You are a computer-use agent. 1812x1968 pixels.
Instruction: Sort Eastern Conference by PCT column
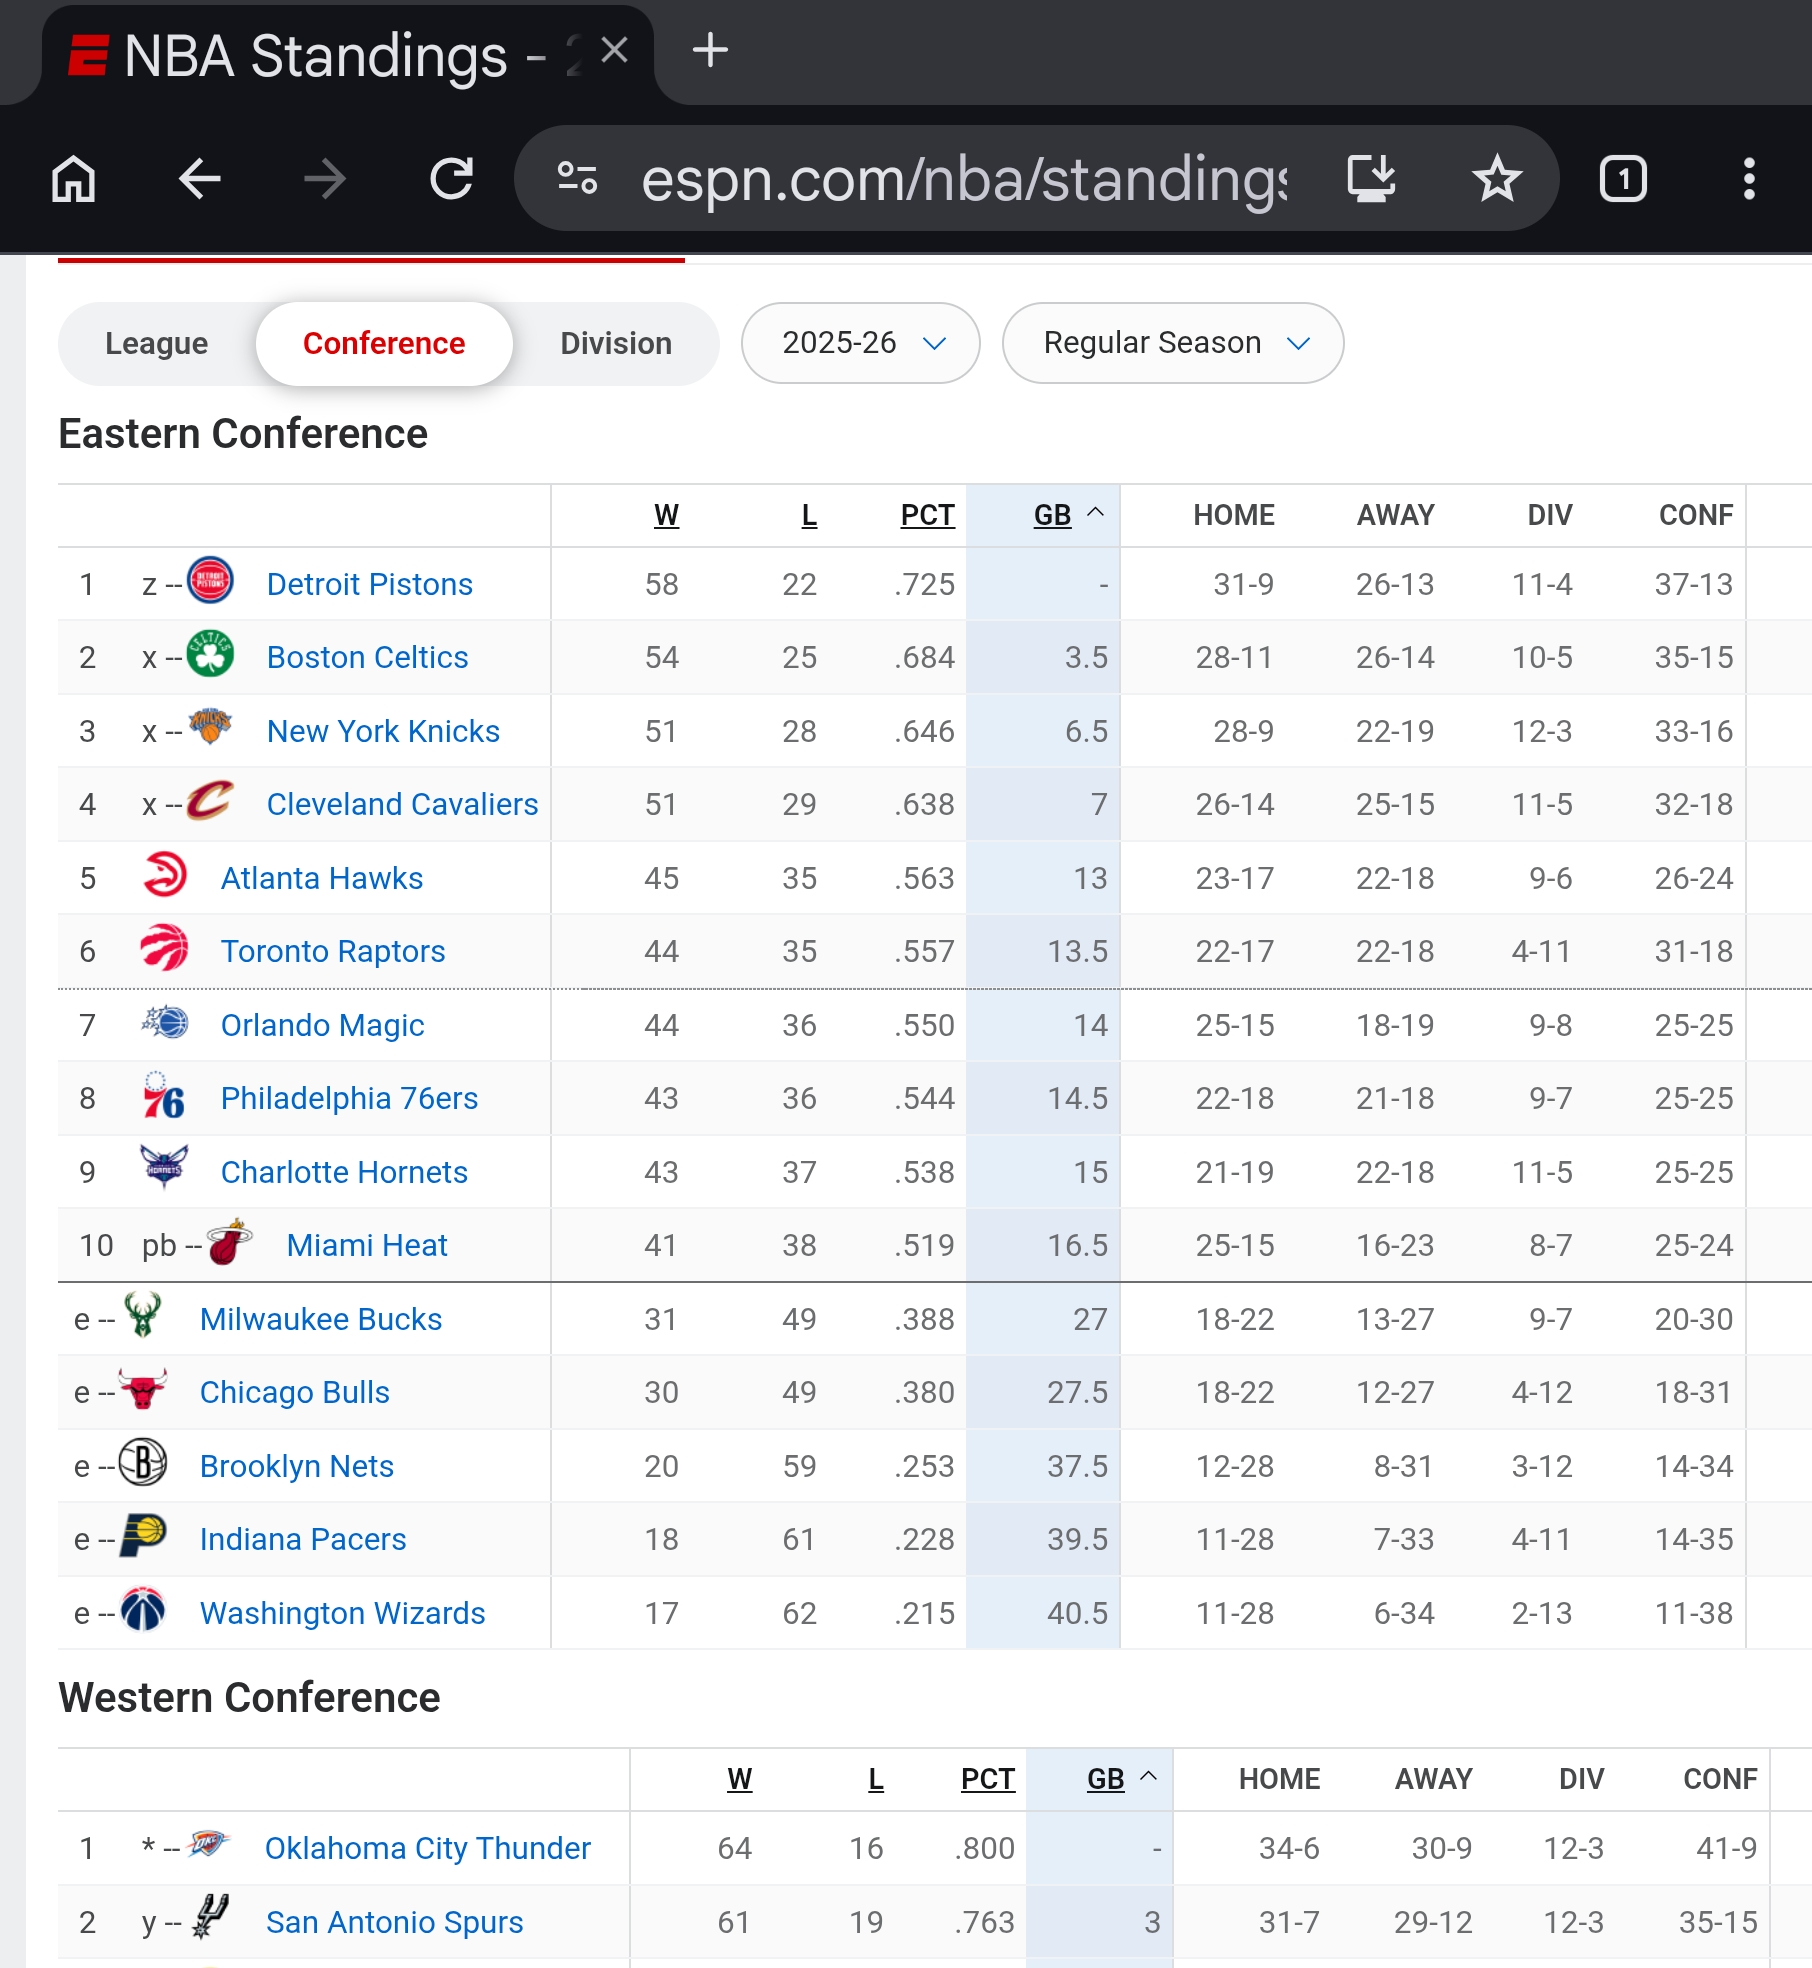pos(927,515)
